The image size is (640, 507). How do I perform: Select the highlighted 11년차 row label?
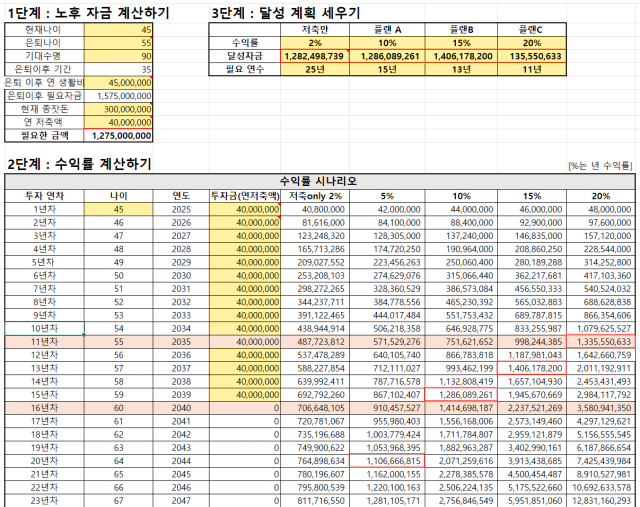pyautogui.click(x=44, y=342)
